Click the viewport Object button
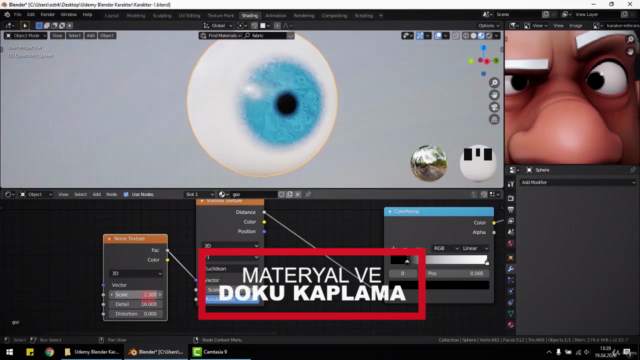The height and width of the screenshot is (360, 640). pos(107,36)
